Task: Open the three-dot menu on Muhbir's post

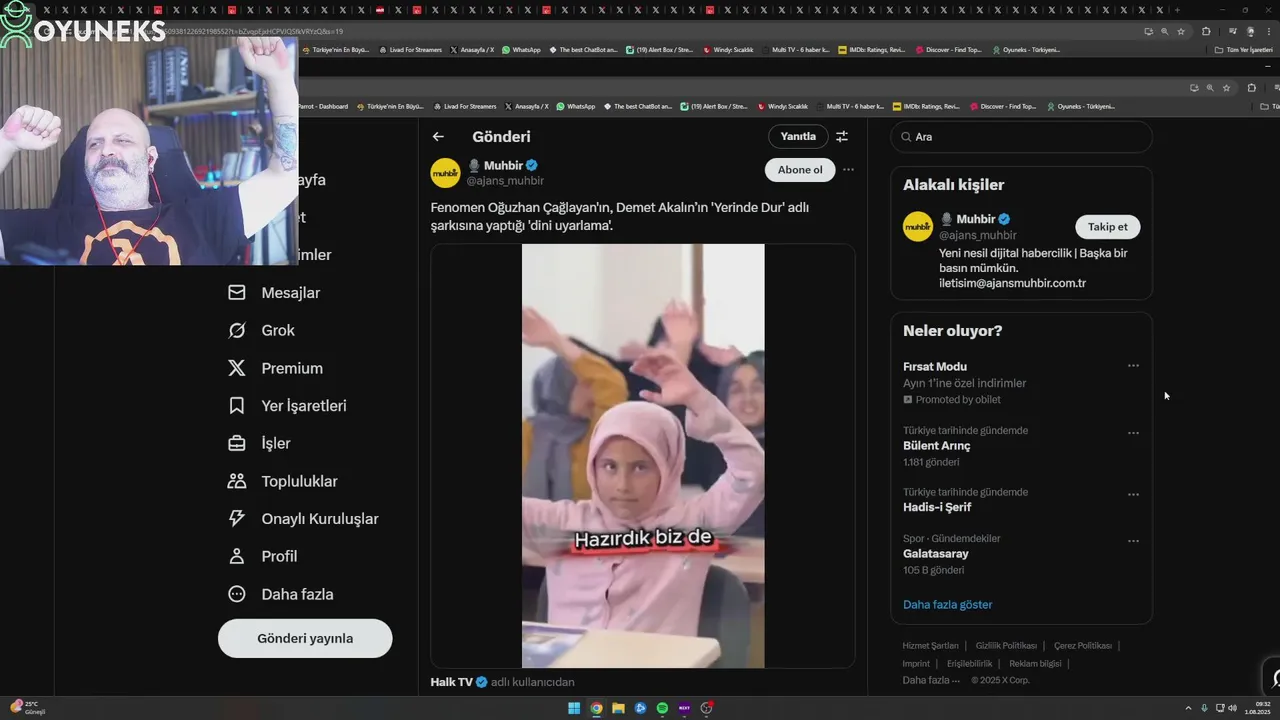Action: [x=848, y=170]
